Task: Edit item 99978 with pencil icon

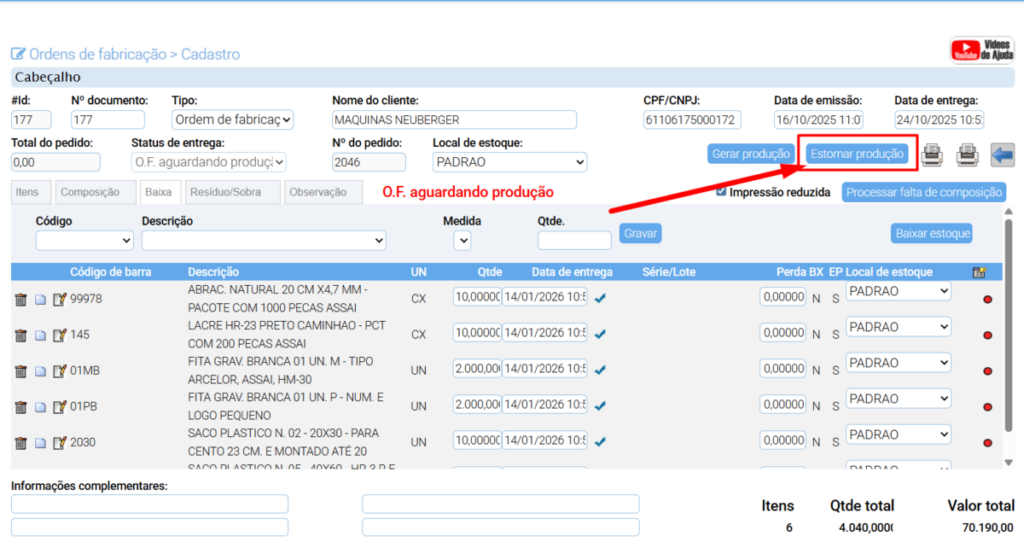Action: click(59, 299)
